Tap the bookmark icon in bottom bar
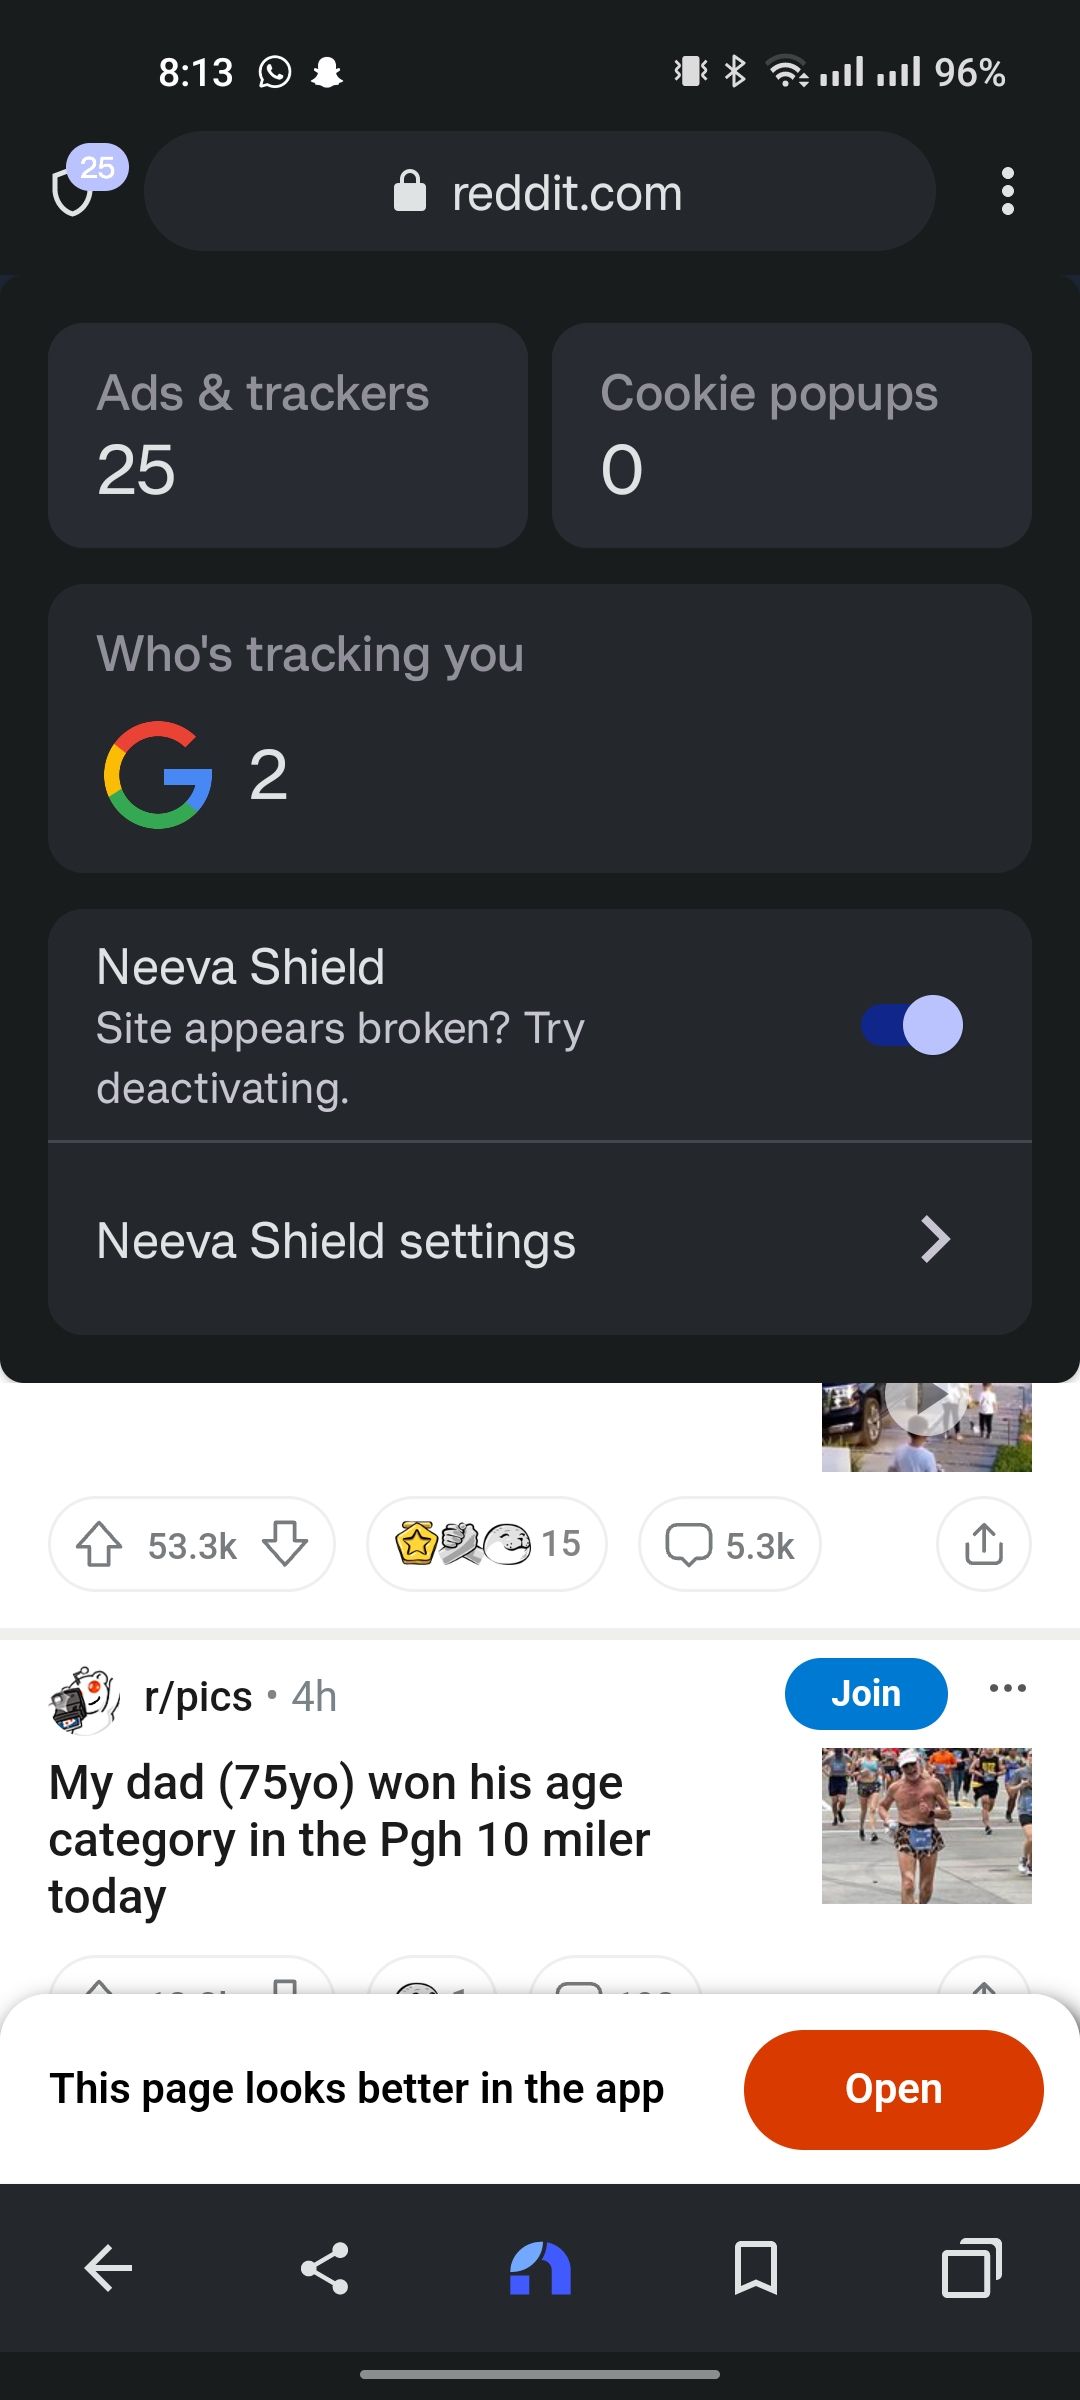Screen dimensions: 1080x2400 756,2267
